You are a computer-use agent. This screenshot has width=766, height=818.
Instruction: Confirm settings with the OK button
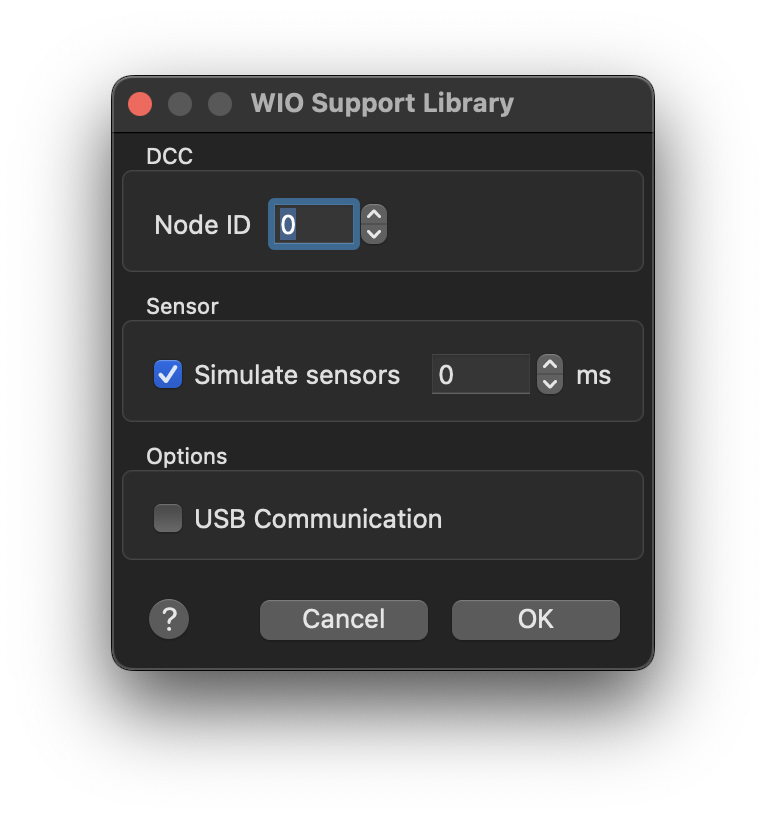coord(535,620)
